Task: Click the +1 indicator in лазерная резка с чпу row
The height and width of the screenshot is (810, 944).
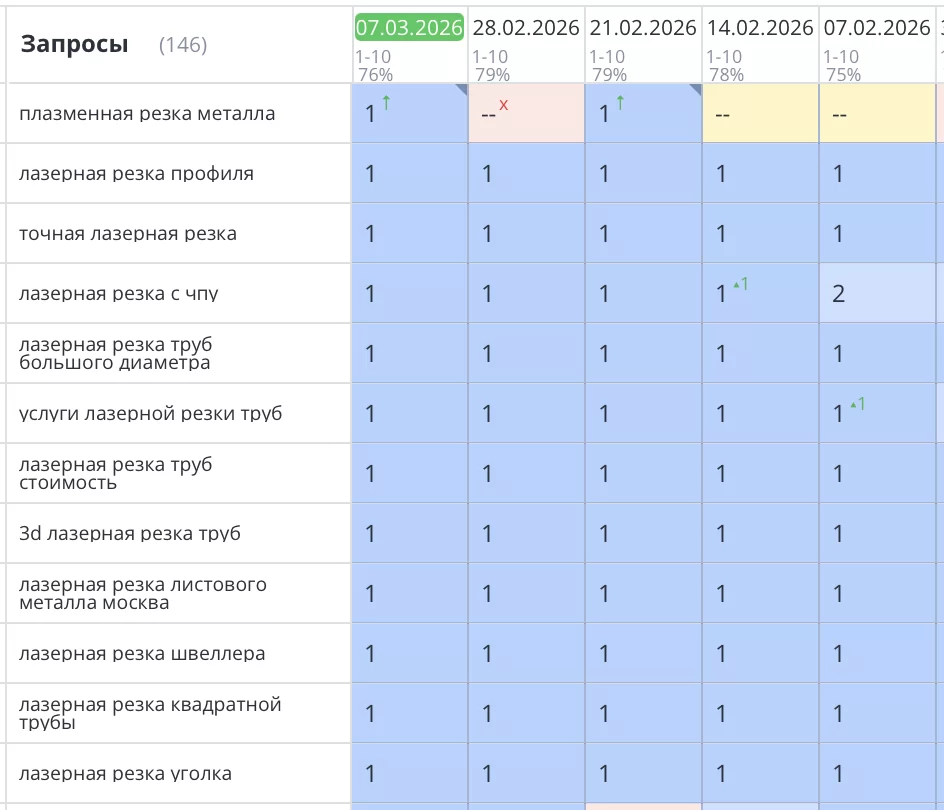Action: tap(741, 284)
